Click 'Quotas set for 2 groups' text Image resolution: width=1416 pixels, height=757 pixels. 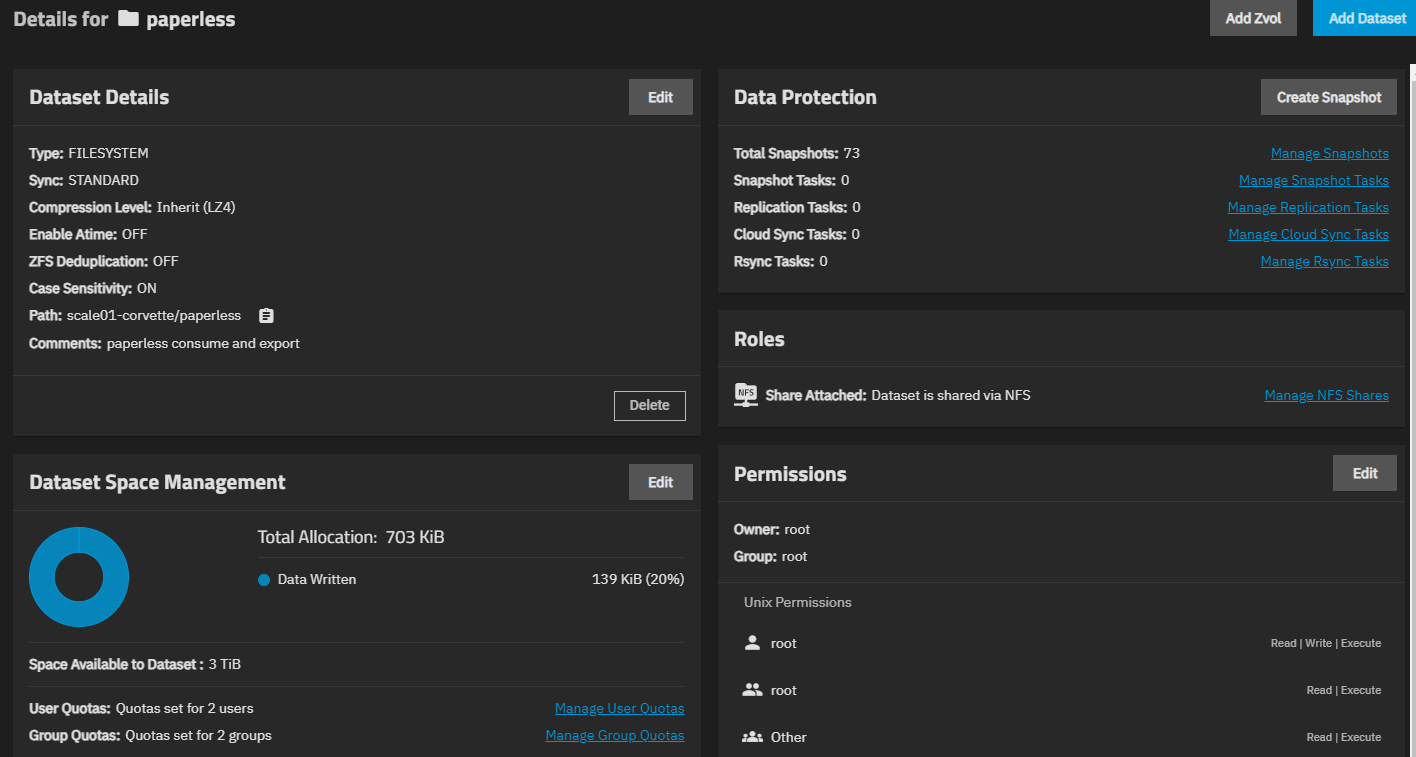198,735
